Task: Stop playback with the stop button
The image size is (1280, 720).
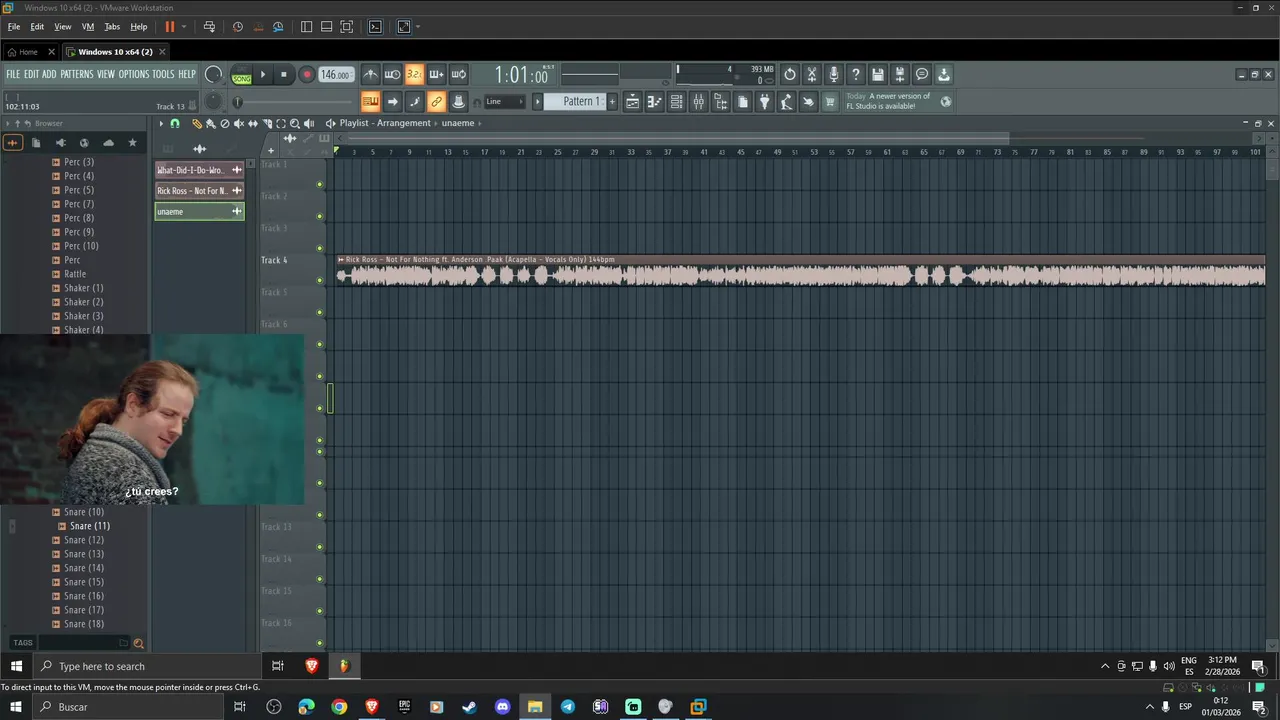Action: (283, 74)
